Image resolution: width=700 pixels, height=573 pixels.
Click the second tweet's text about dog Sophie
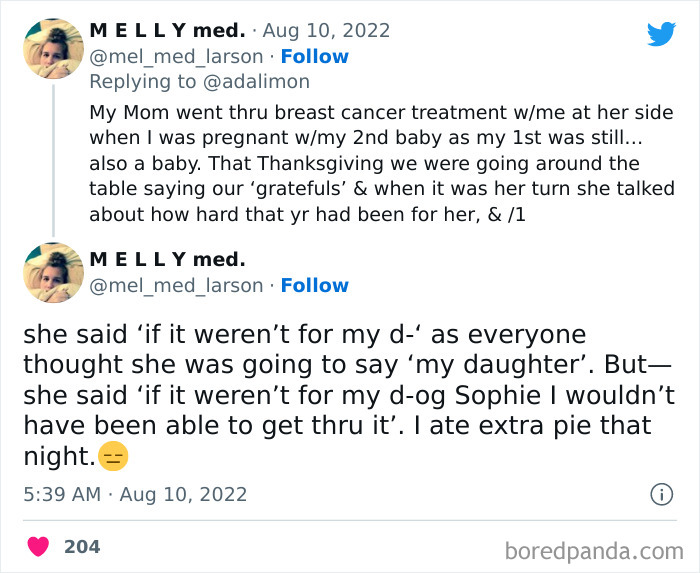click(x=340, y=395)
